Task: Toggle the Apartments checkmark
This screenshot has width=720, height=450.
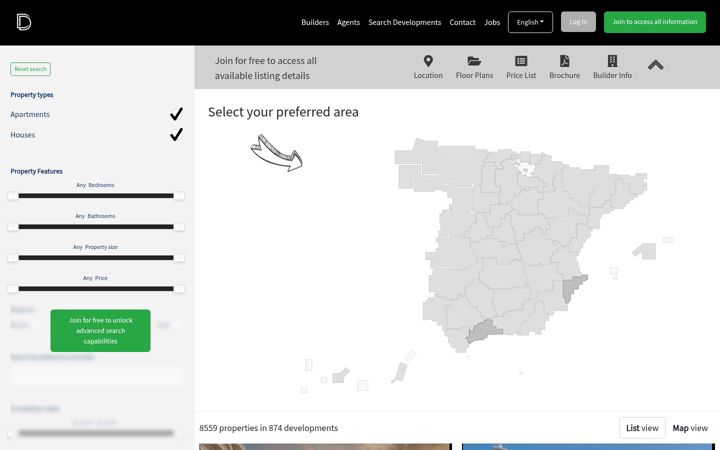Action: tap(176, 114)
